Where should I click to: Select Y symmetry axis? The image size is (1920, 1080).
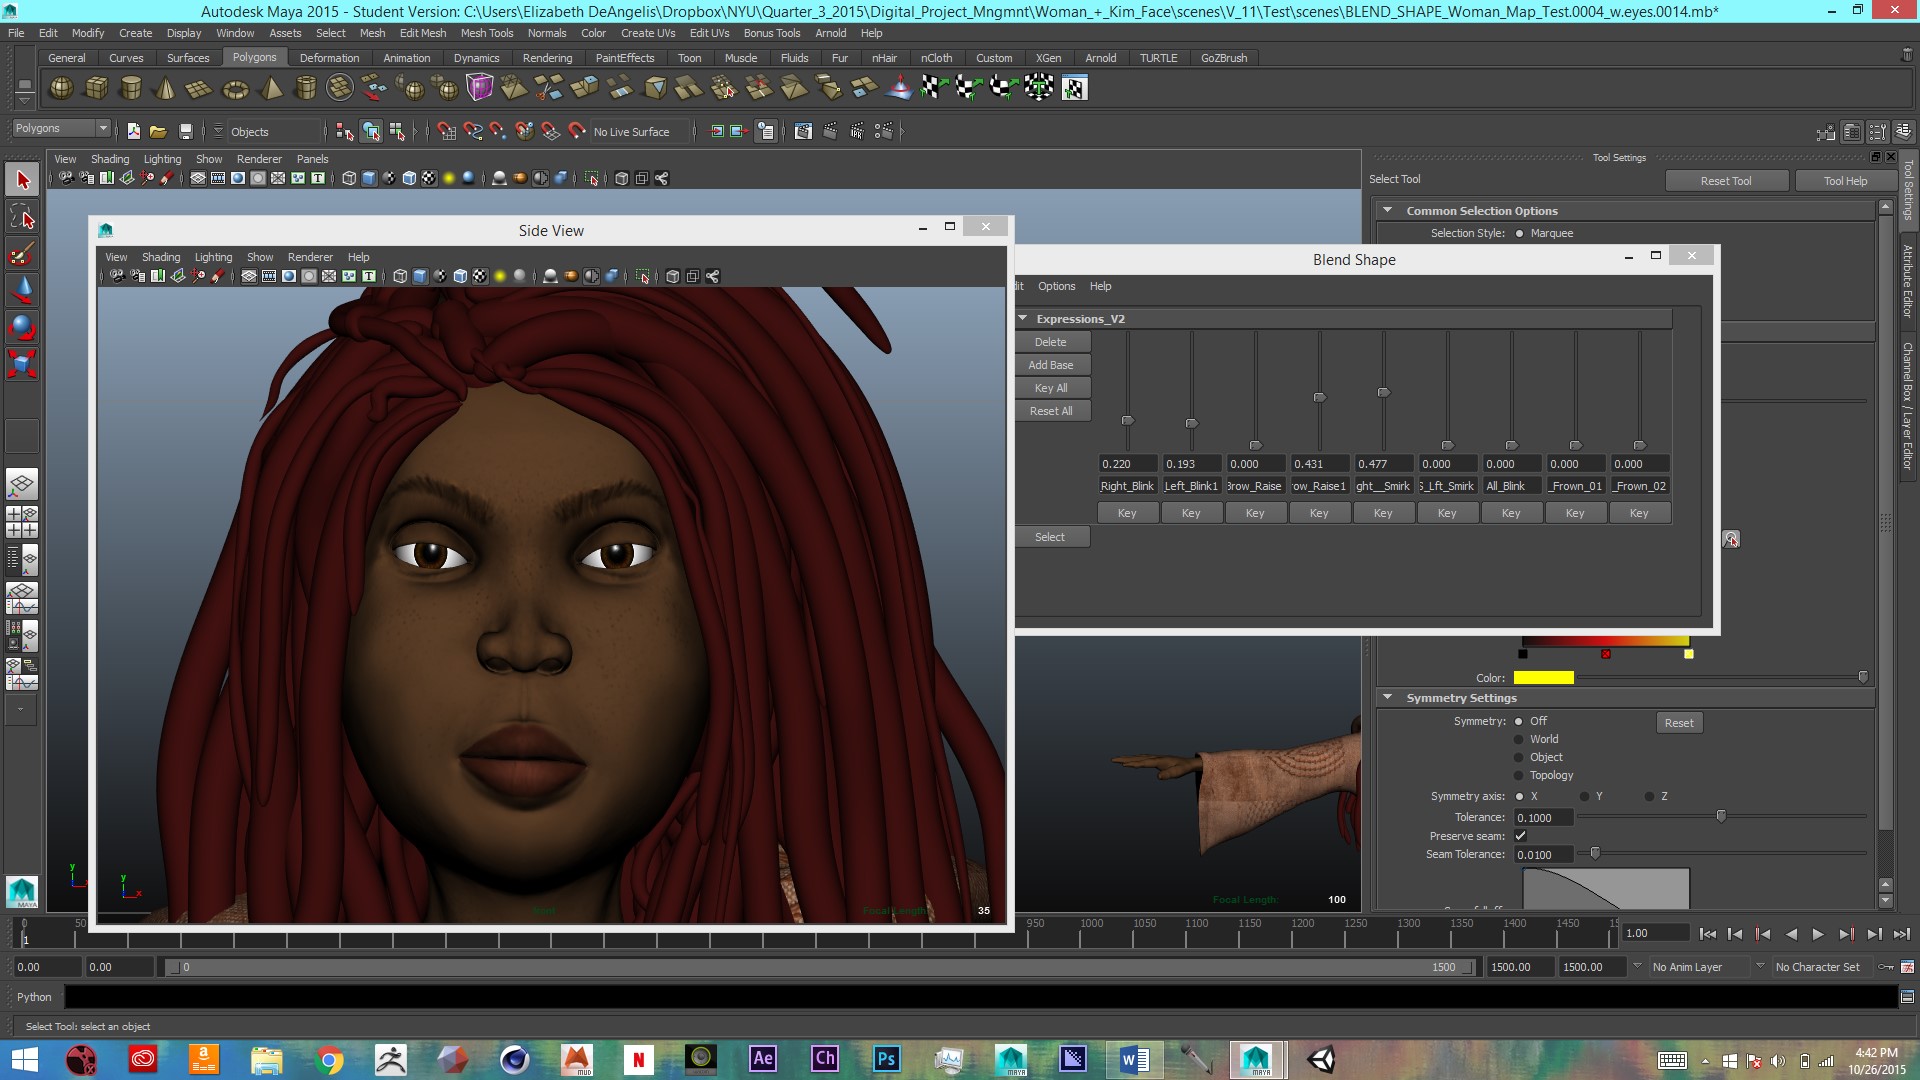(1585, 796)
